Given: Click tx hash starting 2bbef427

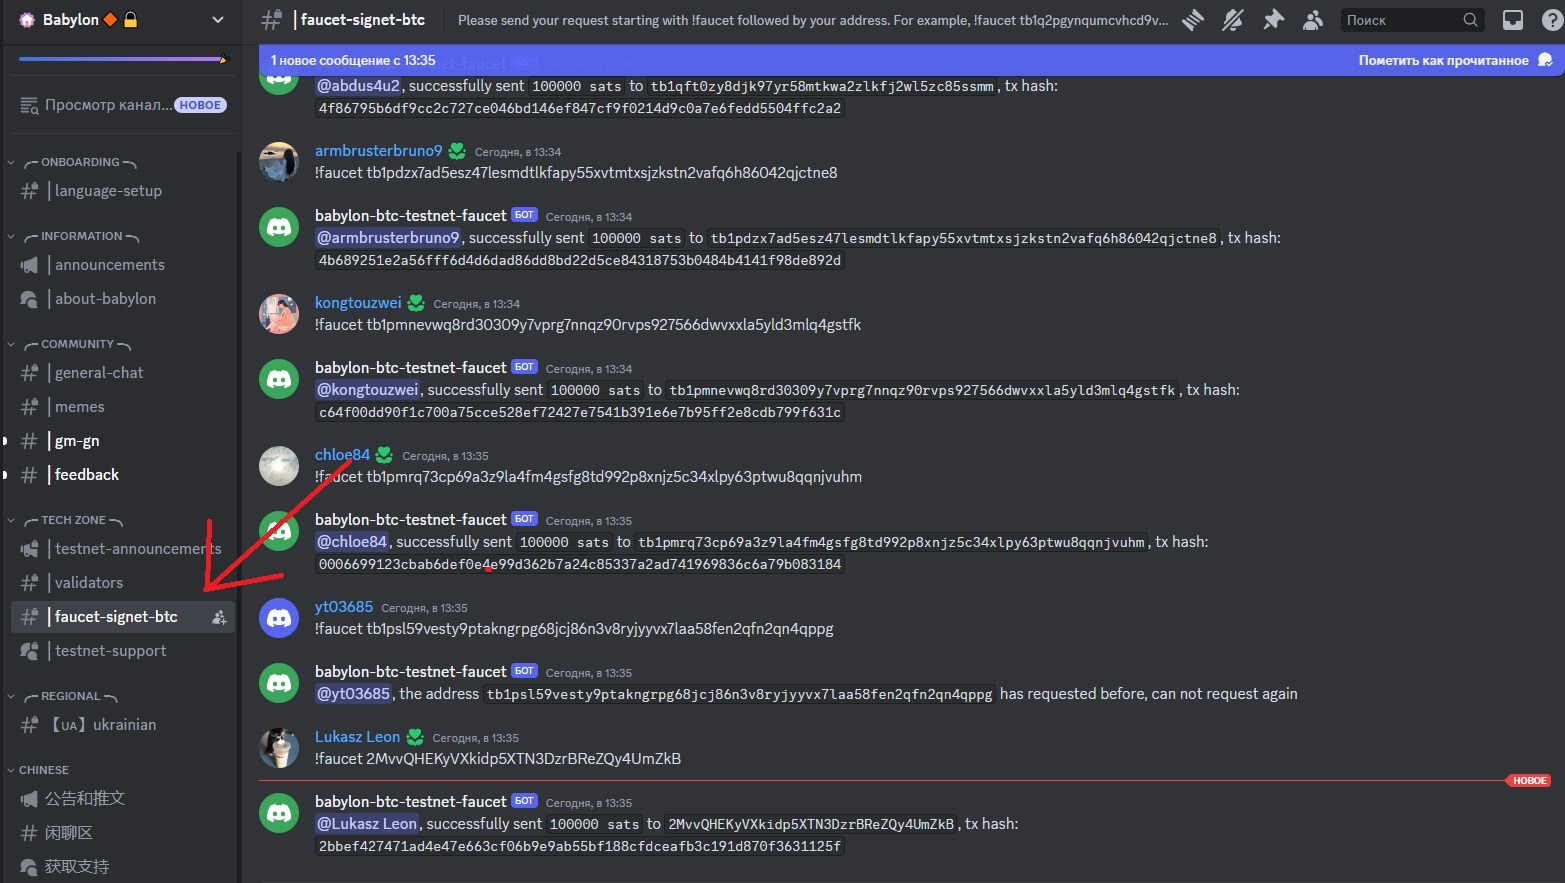Looking at the screenshot, I should [580, 846].
